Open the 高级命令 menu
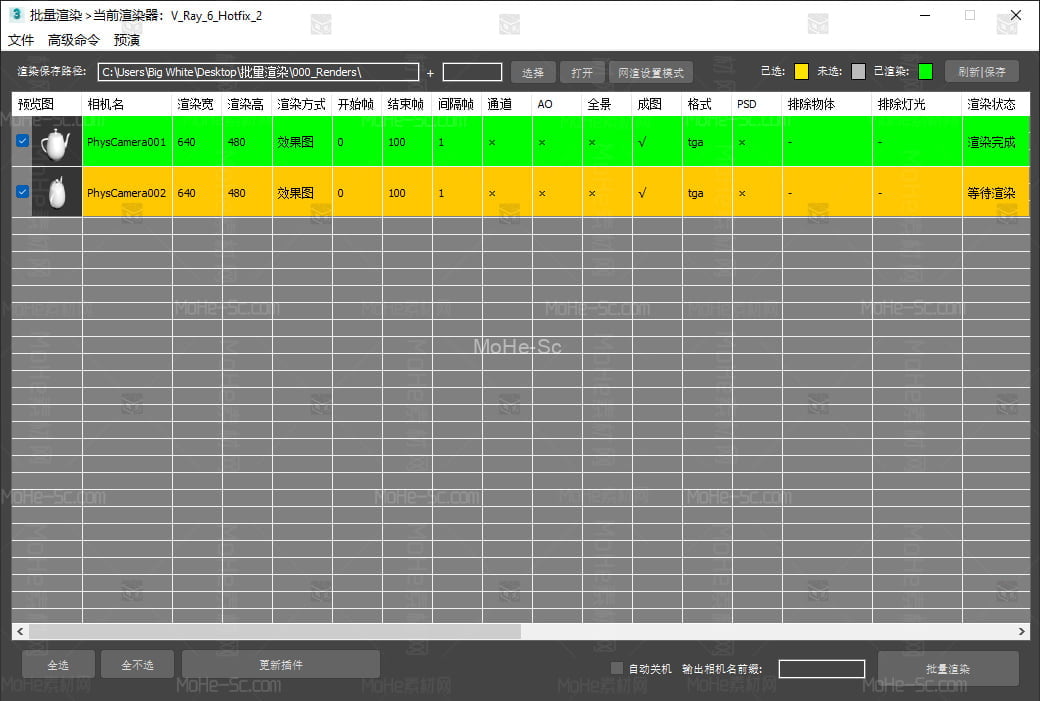The image size is (1040, 701). click(x=74, y=40)
